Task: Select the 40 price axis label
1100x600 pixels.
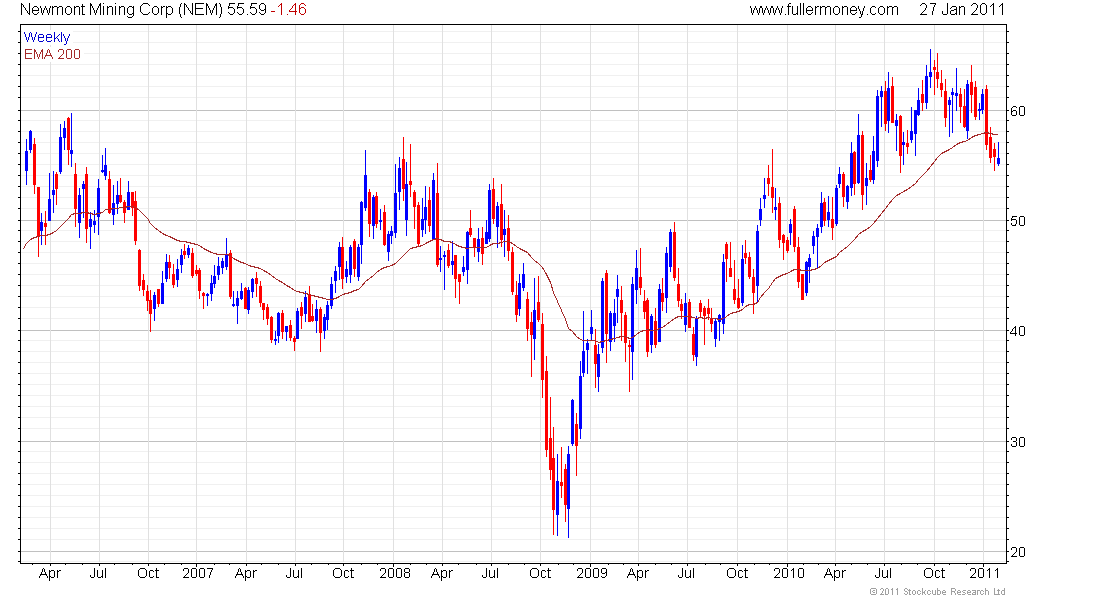Action: pyautogui.click(x=1017, y=332)
